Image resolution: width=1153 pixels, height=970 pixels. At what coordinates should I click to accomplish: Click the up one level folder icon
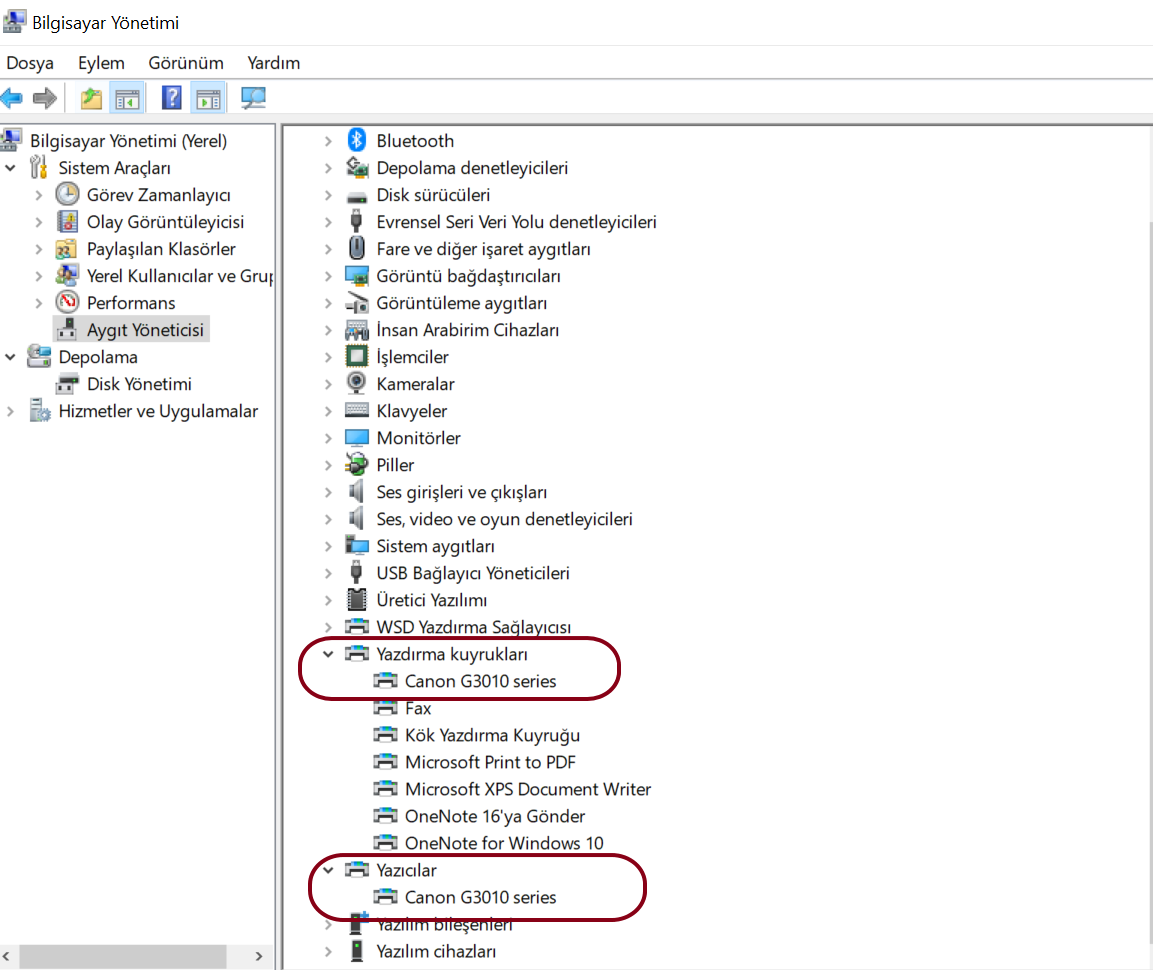[89, 97]
